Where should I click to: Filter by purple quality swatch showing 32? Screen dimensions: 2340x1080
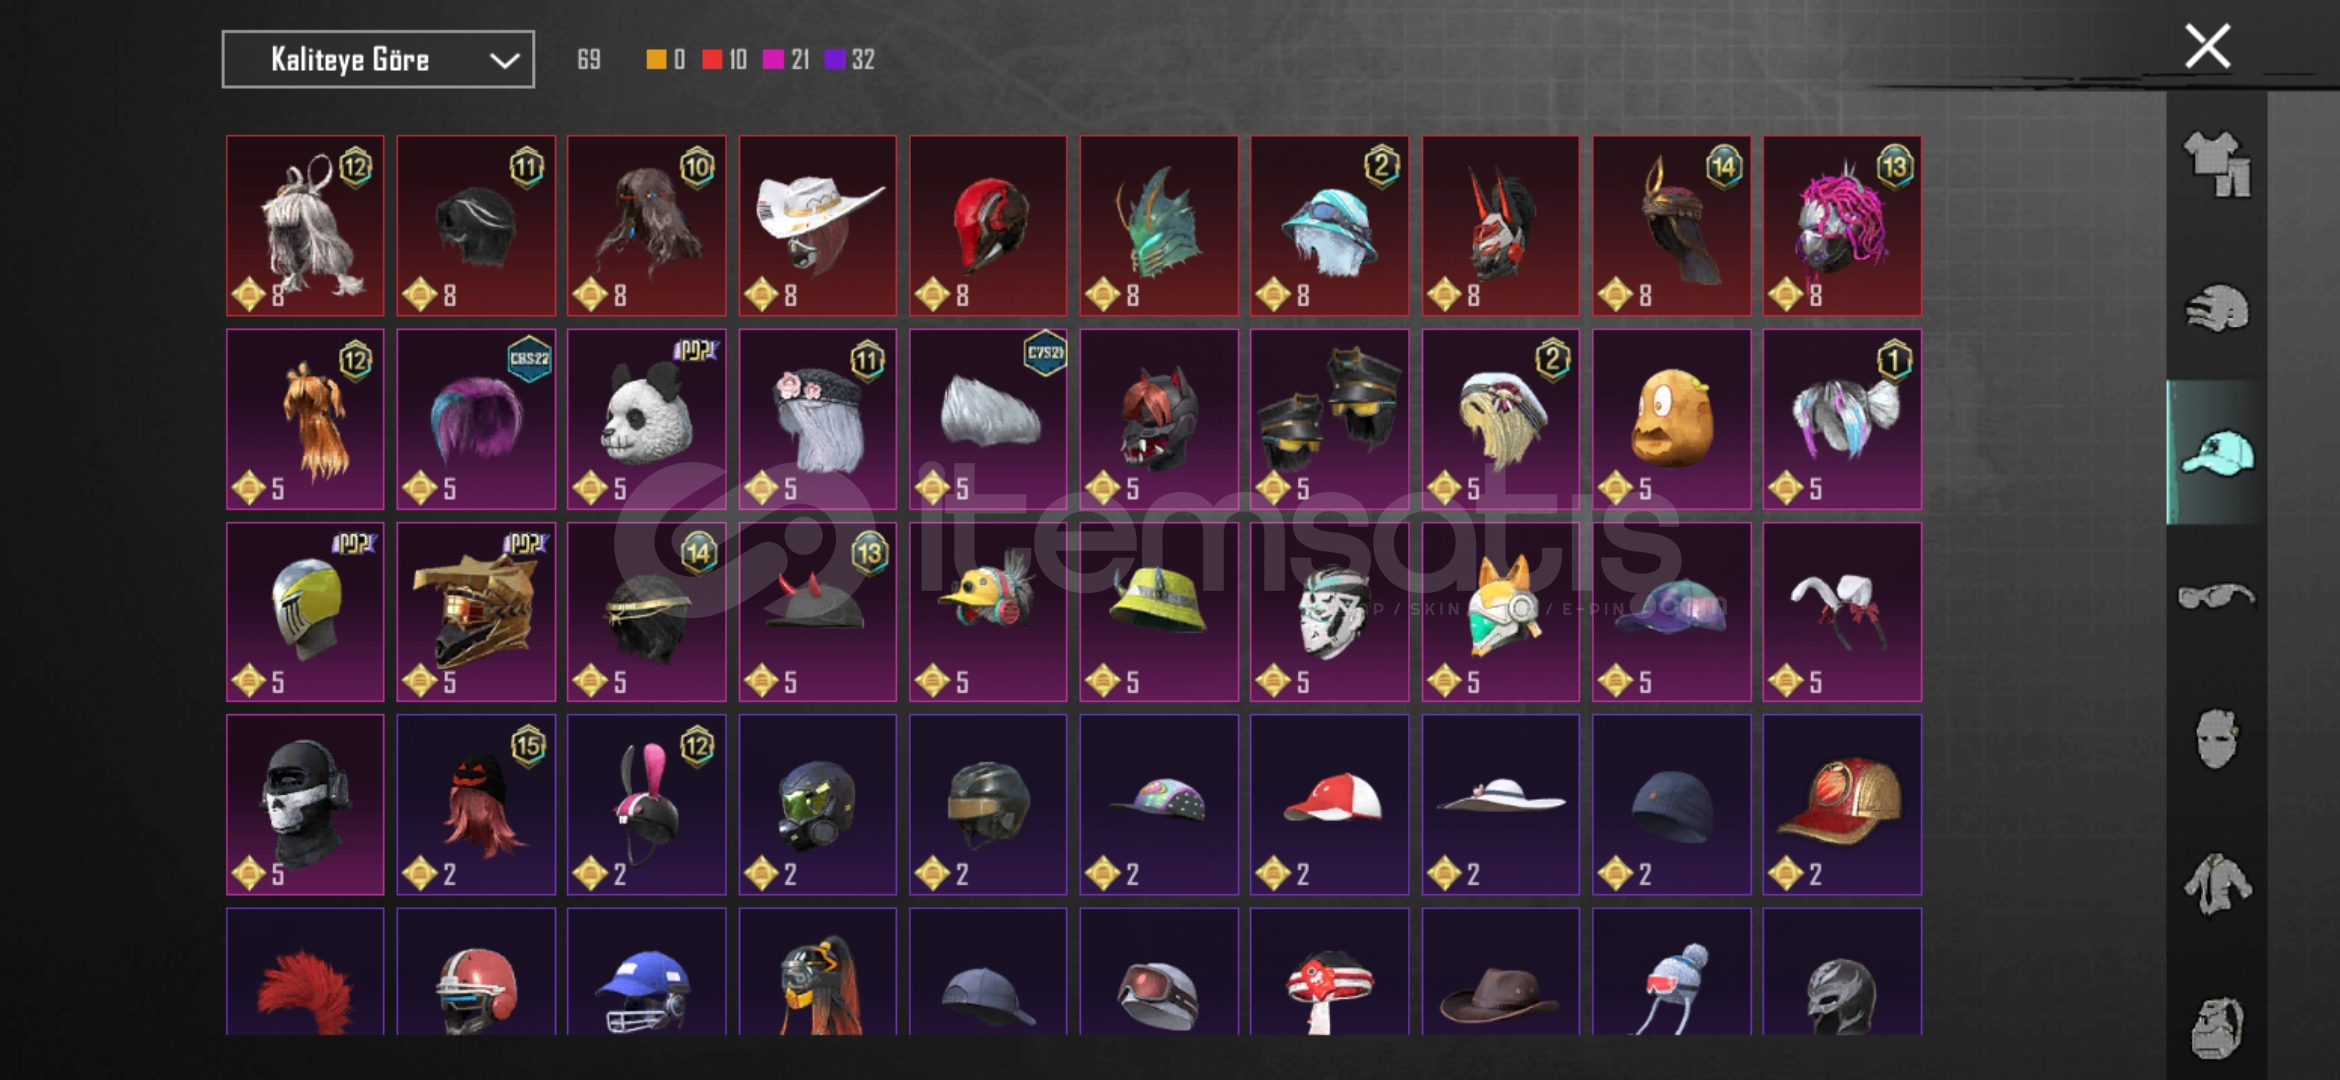pyautogui.click(x=850, y=60)
